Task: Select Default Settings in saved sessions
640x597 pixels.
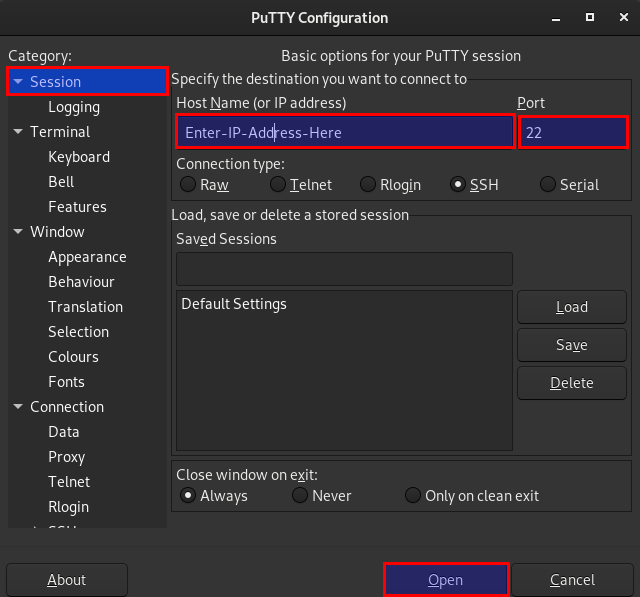Action: coord(234,304)
